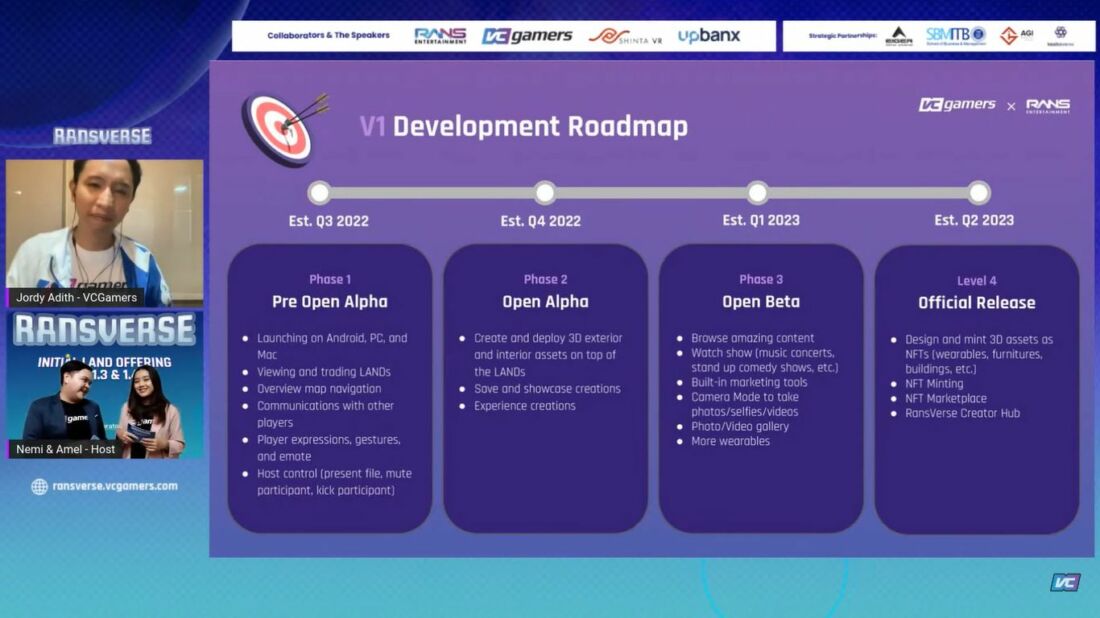This screenshot has height=618, width=1100.
Task: Click the AGI logo in the partnerships bar
Action: click(1017, 35)
